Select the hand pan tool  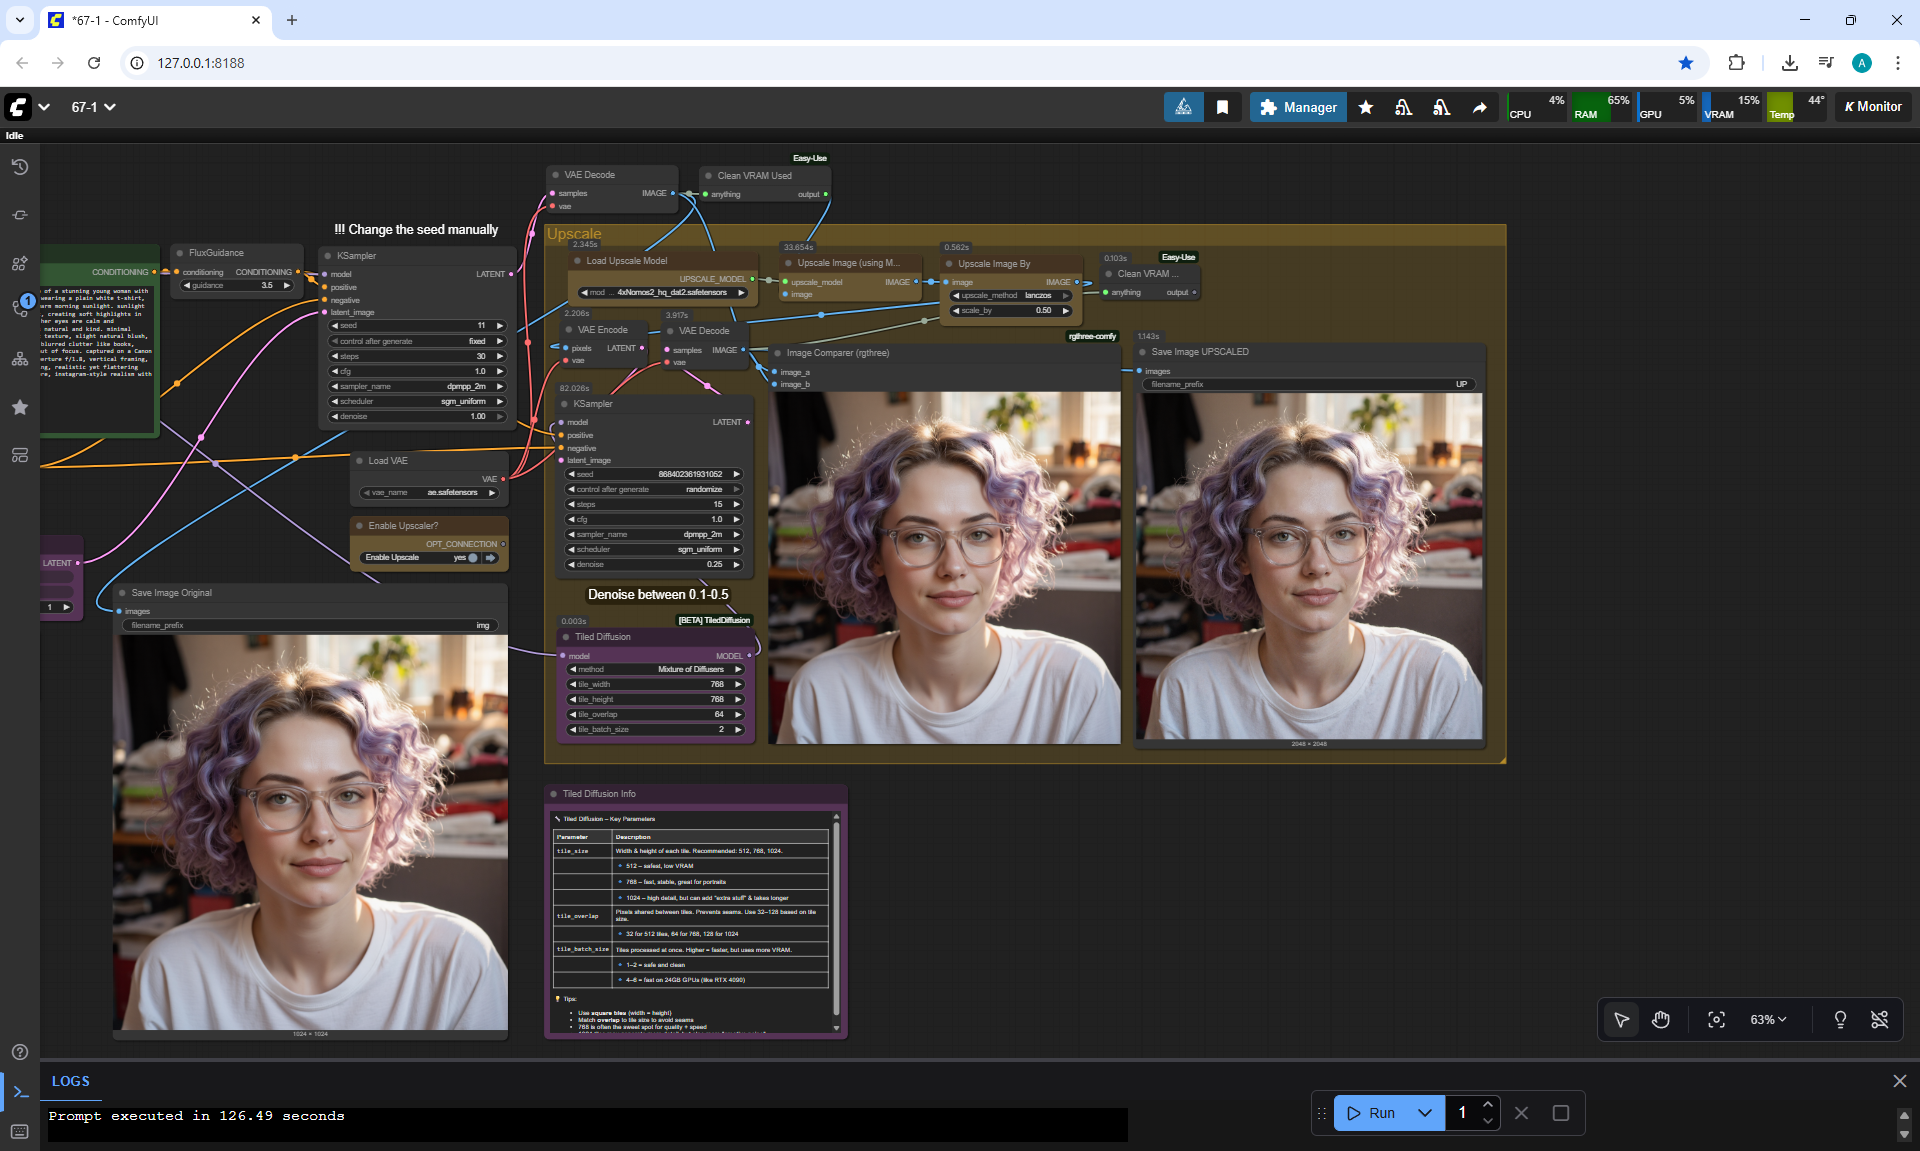1661,1019
